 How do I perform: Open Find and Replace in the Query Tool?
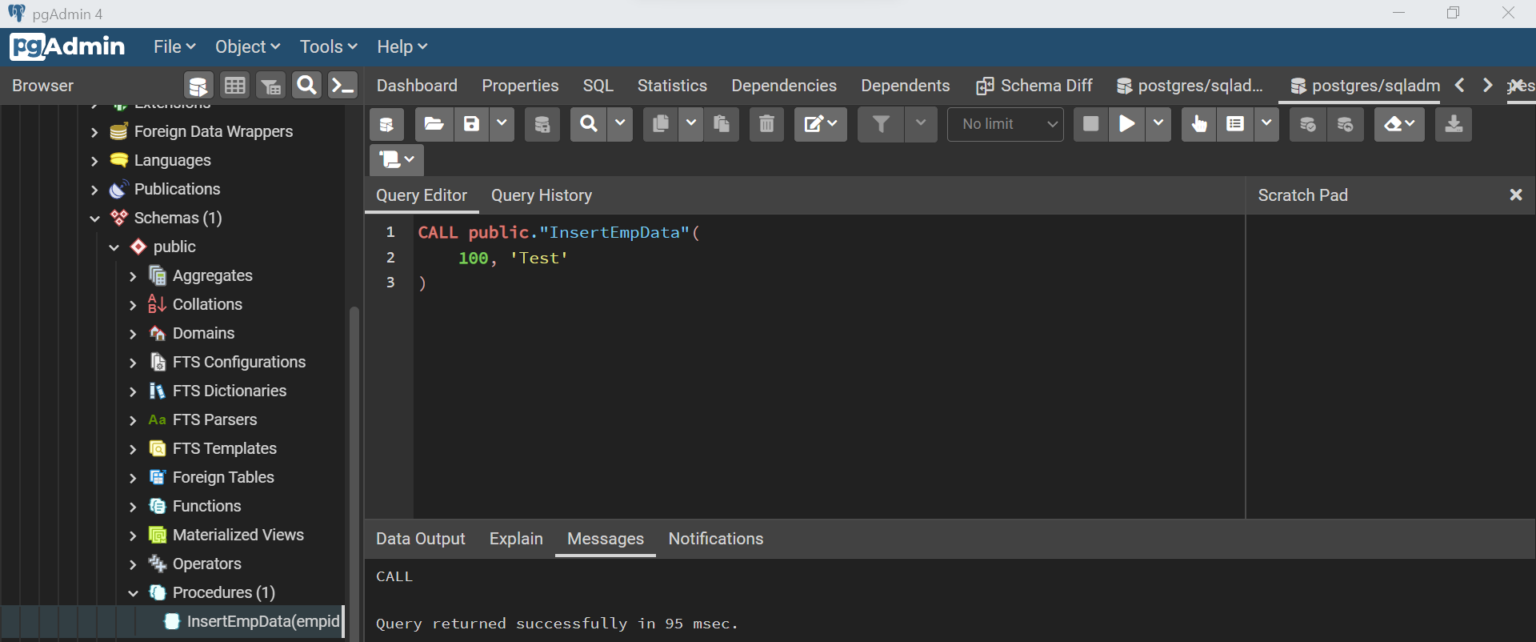click(587, 124)
